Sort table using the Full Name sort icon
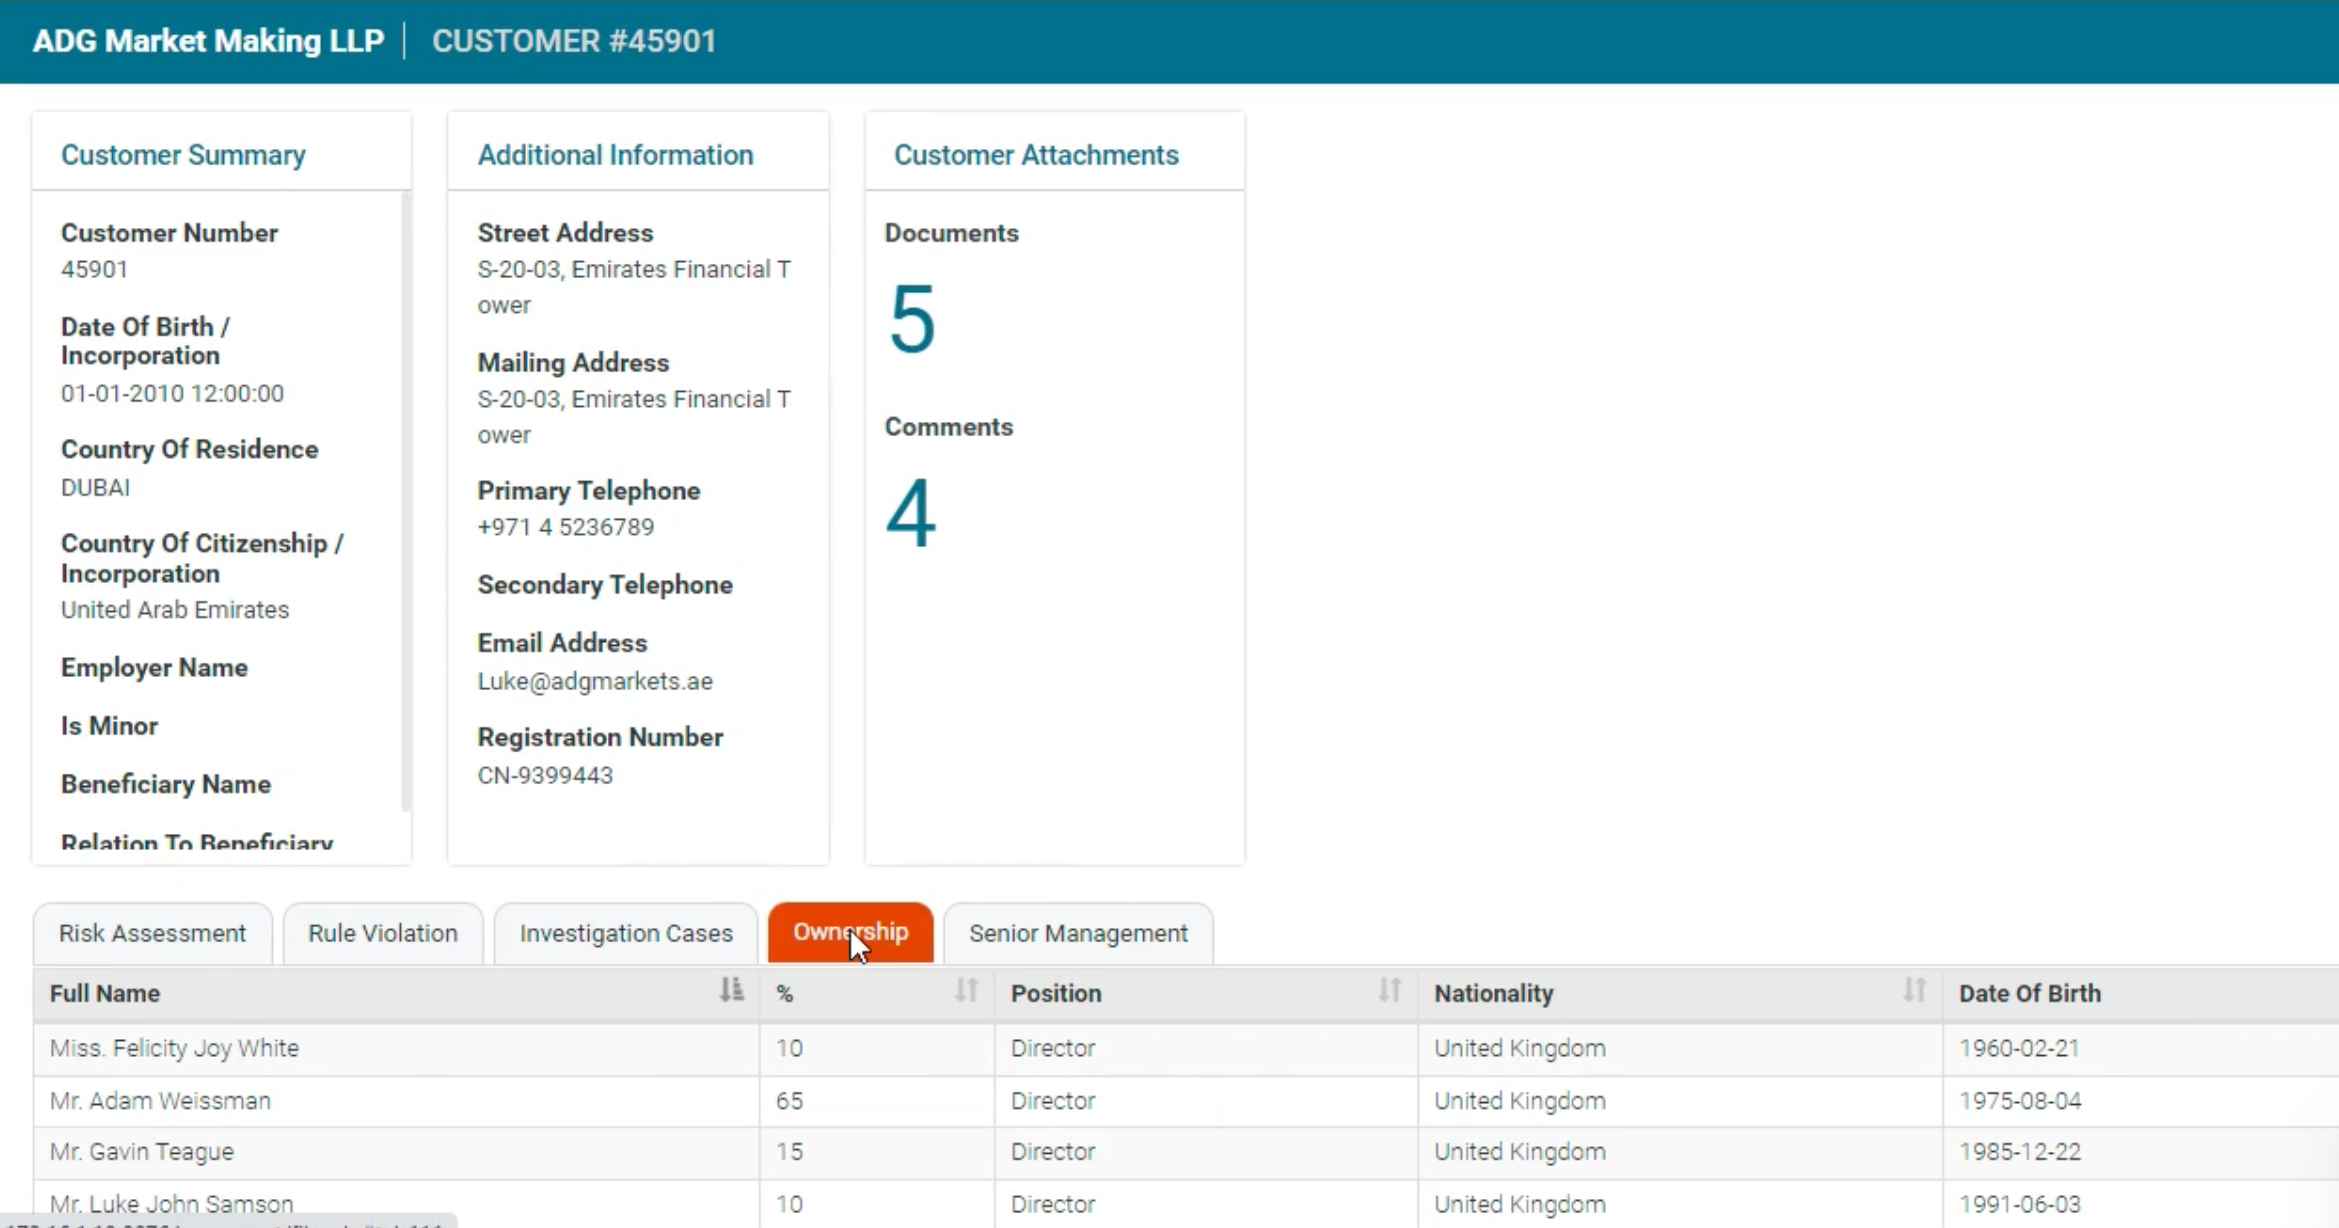This screenshot has width=2339, height=1228. tap(730, 991)
